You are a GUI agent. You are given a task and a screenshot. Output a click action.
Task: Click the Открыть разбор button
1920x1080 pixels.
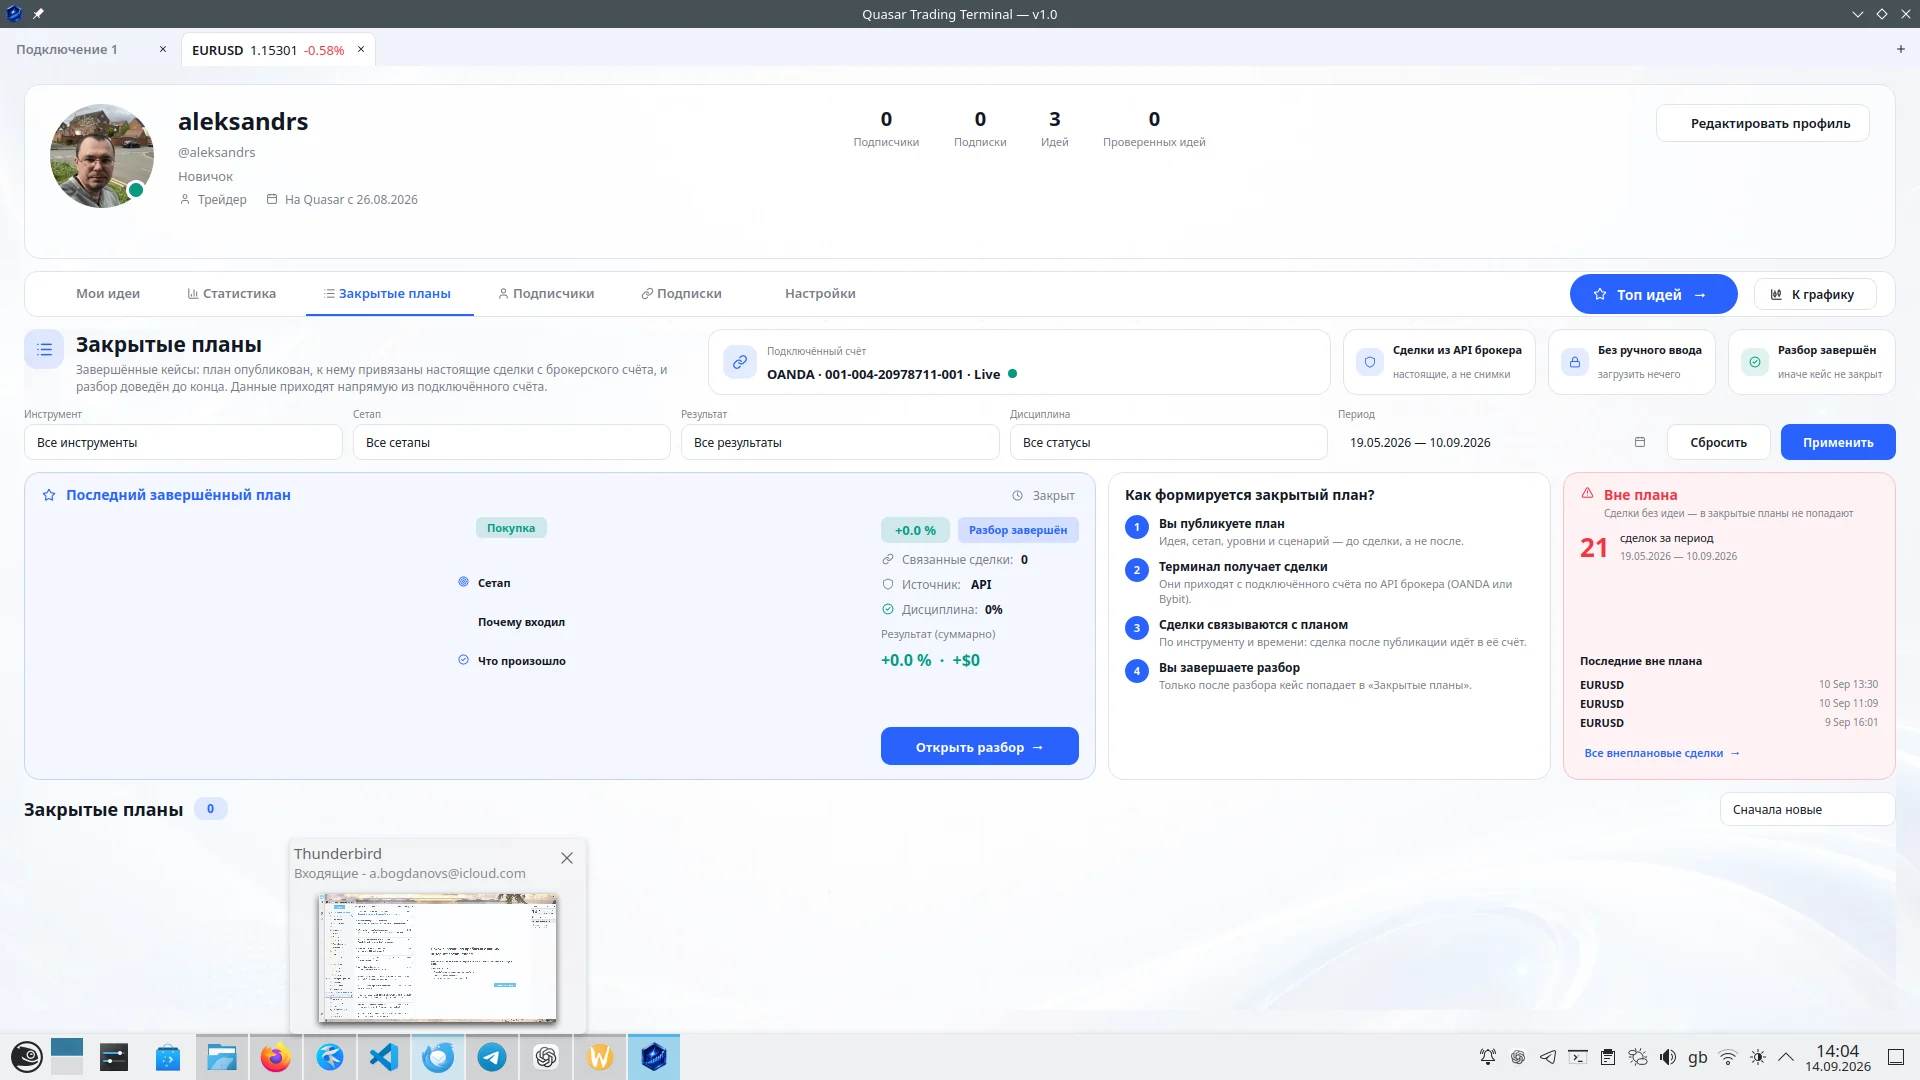click(979, 746)
